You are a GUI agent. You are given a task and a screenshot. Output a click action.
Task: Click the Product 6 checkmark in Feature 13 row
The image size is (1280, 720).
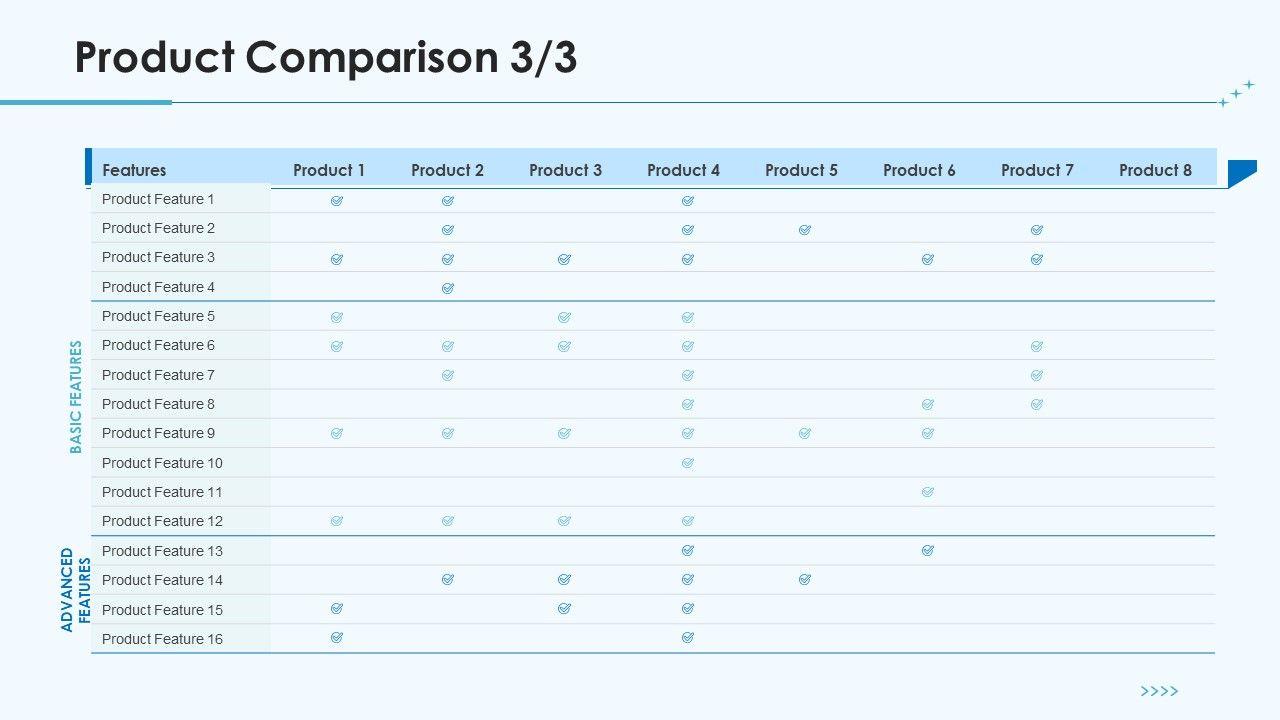click(x=928, y=550)
